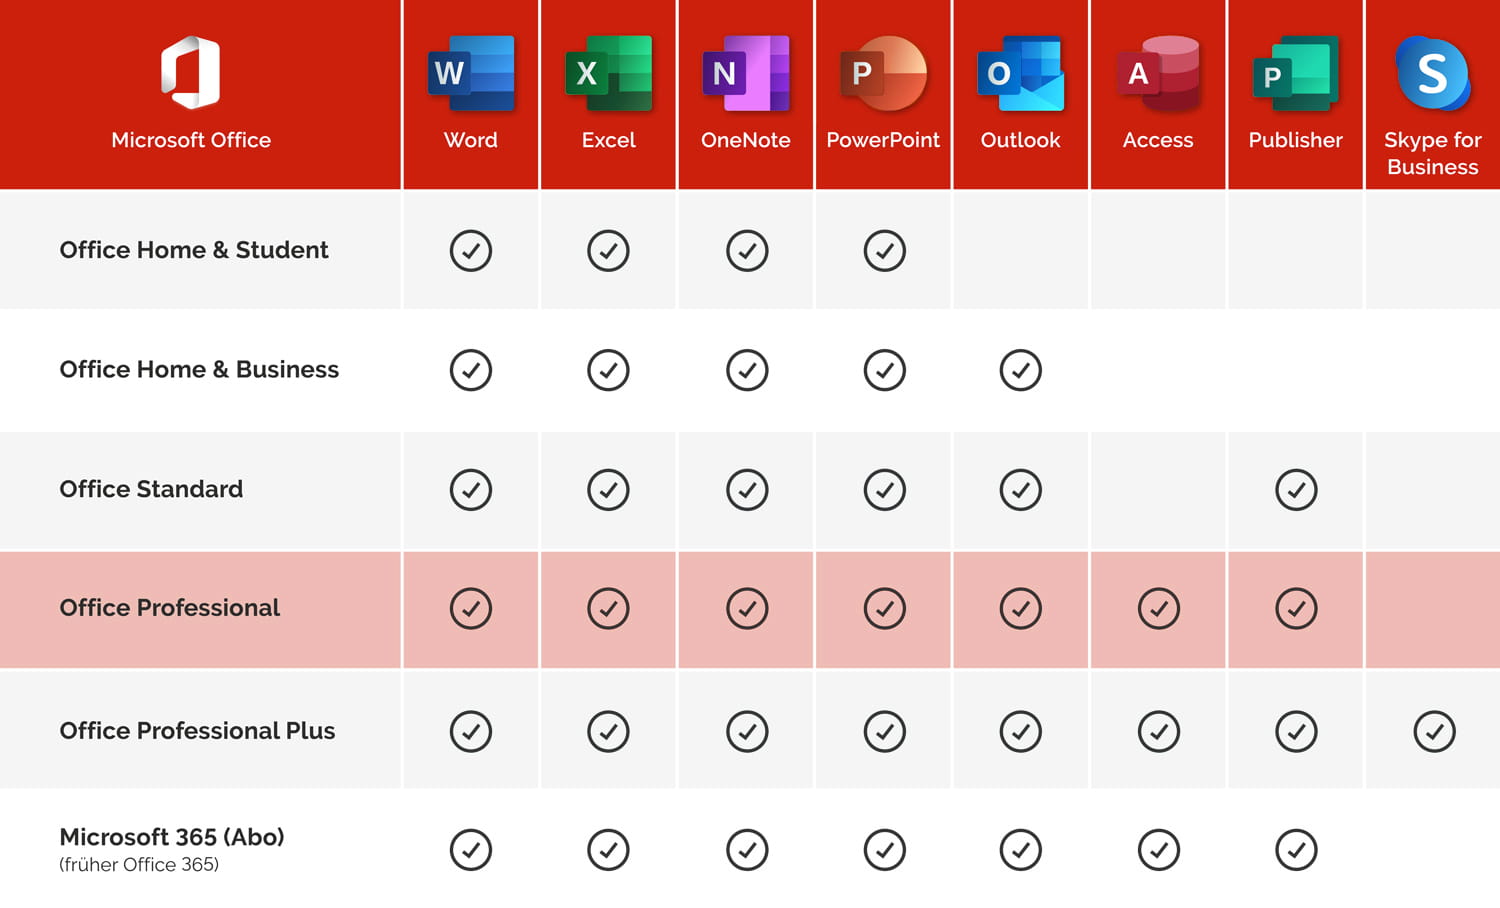1500x908 pixels.
Task: Click the Microsoft Office logo icon
Action: [191, 73]
